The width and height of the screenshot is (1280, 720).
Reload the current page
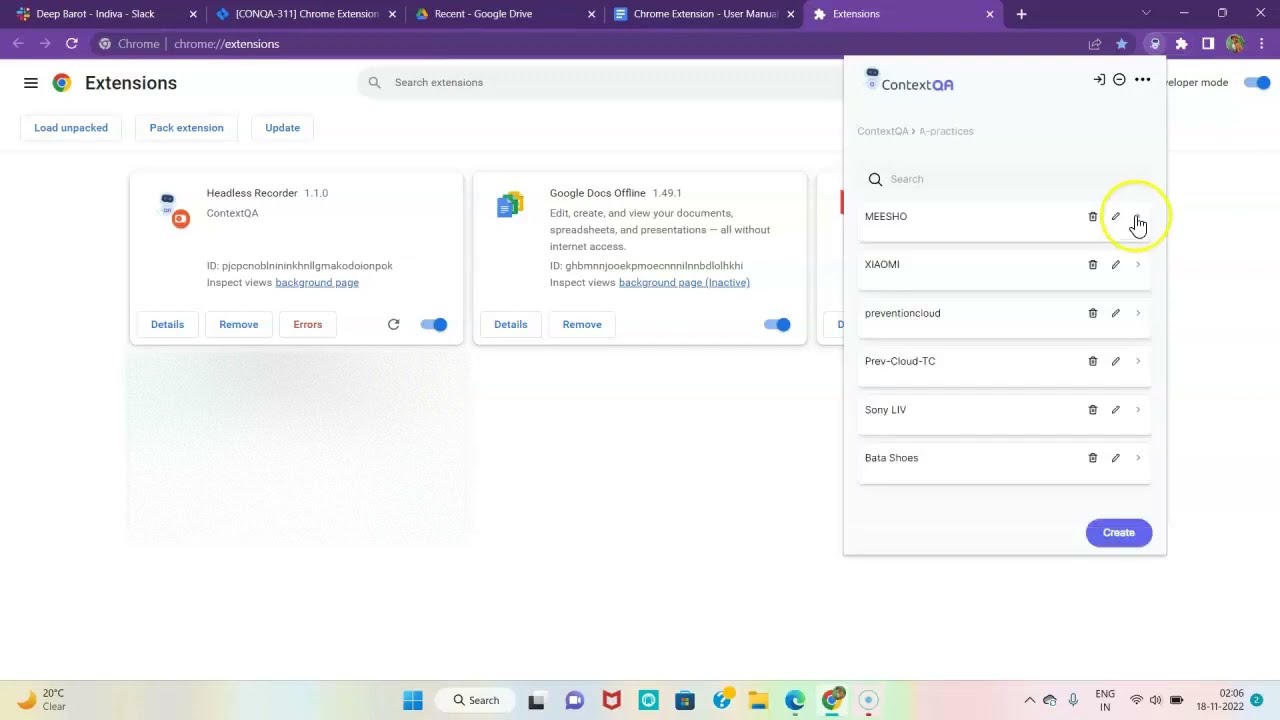click(71, 44)
